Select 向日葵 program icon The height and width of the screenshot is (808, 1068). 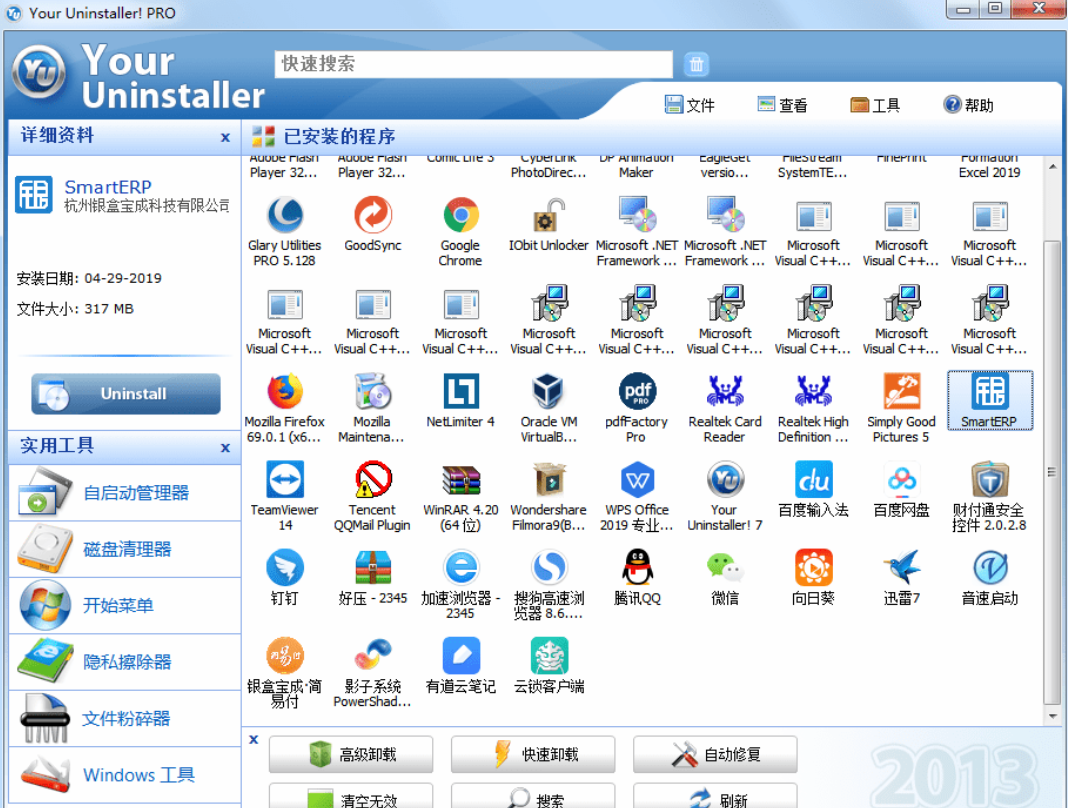pyautogui.click(x=813, y=568)
